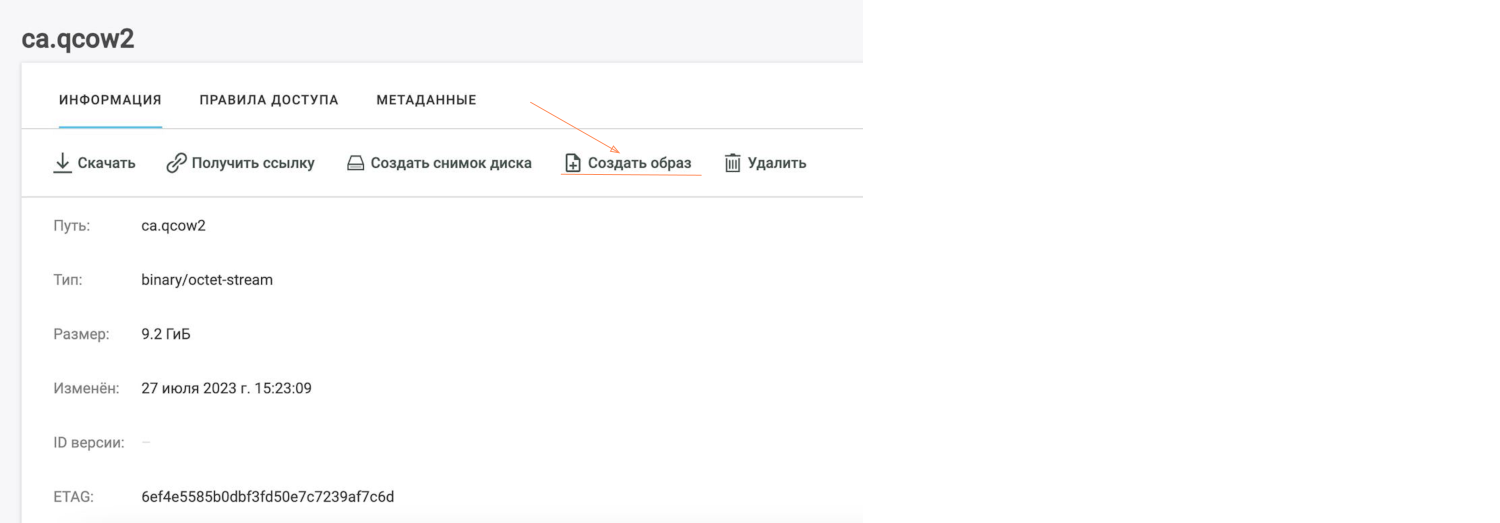Click the chain link icon

click(x=176, y=163)
